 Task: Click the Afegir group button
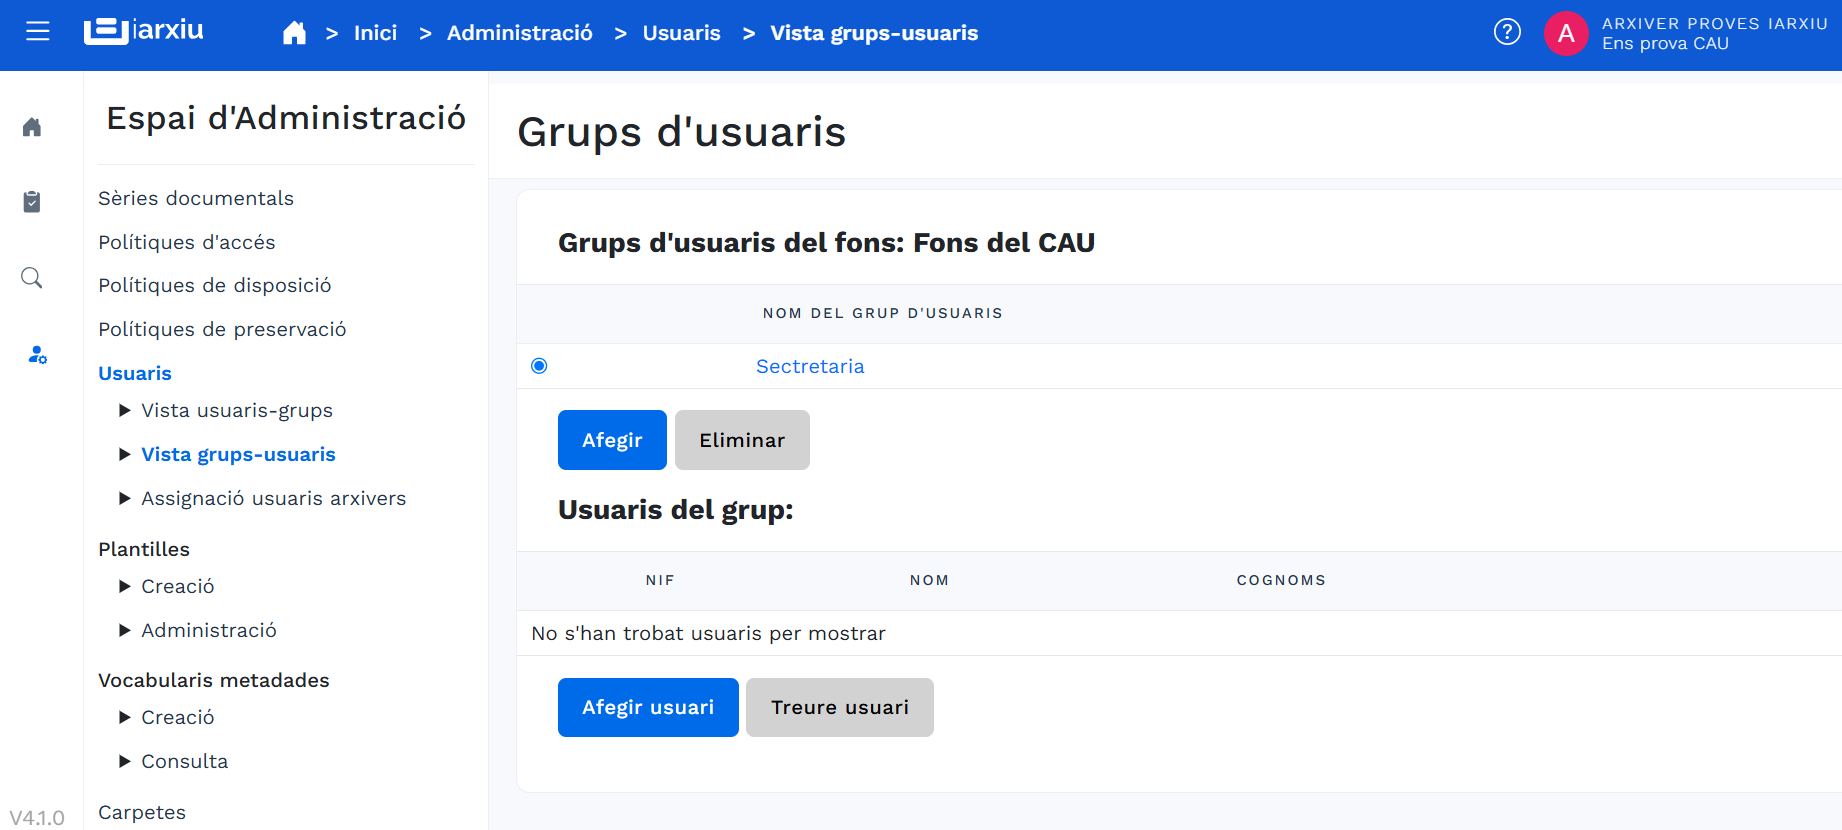click(612, 440)
